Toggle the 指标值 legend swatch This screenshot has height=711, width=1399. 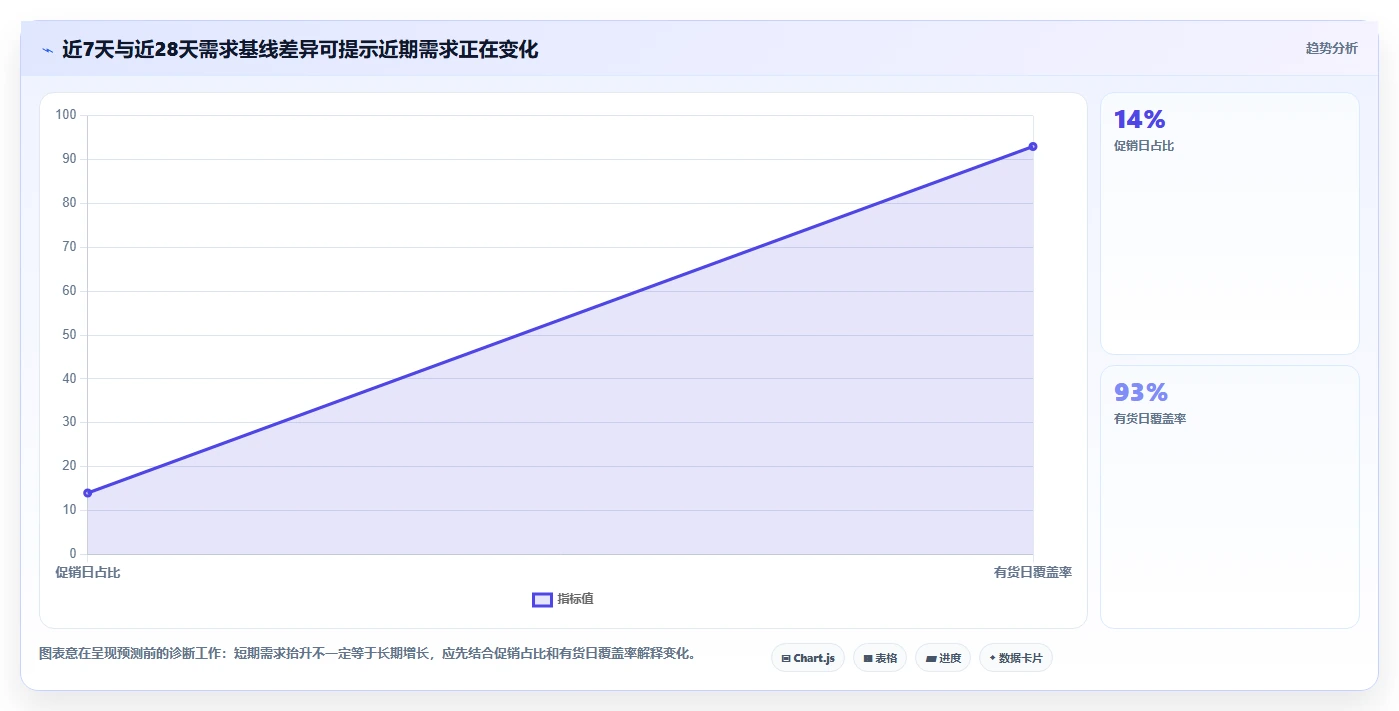pyautogui.click(x=542, y=599)
